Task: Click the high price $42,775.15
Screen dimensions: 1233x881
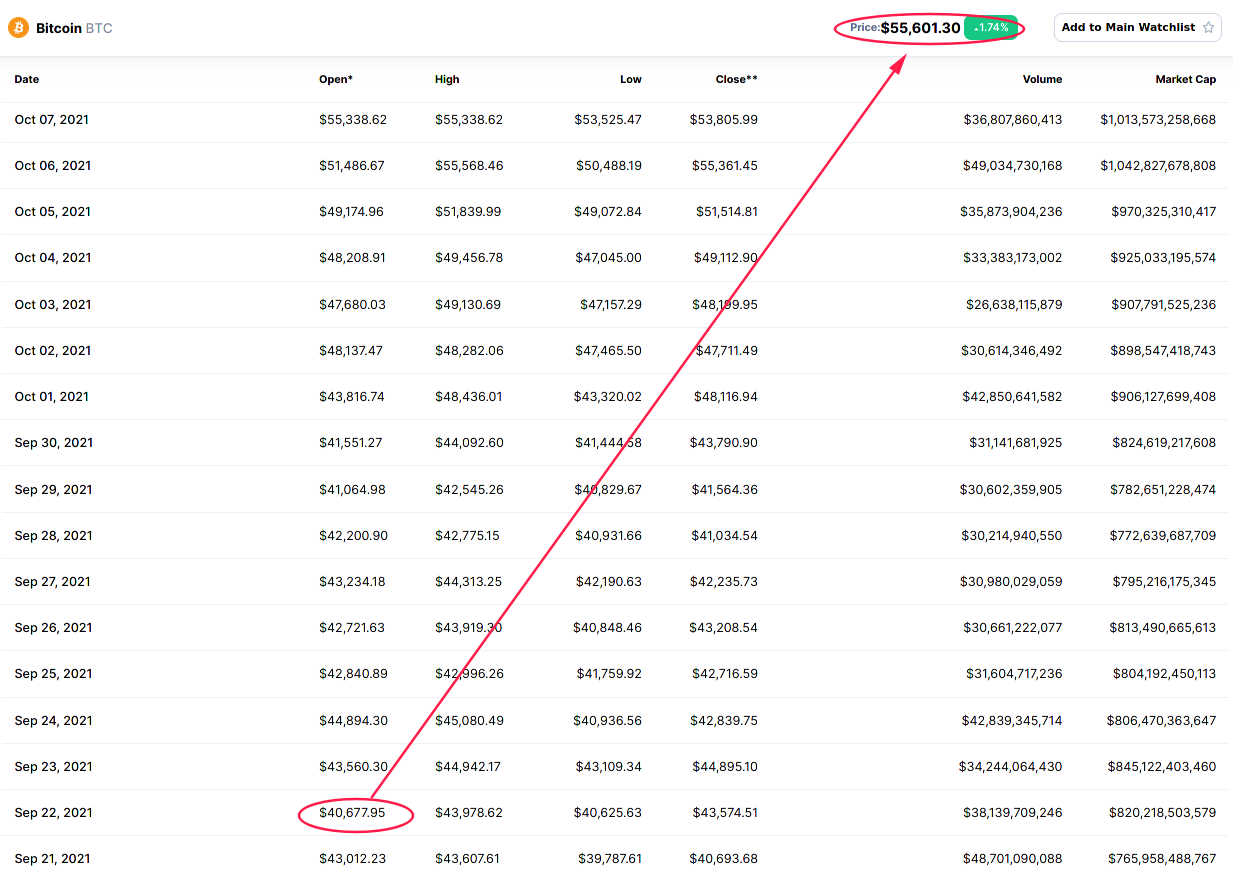Action: click(467, 535)
